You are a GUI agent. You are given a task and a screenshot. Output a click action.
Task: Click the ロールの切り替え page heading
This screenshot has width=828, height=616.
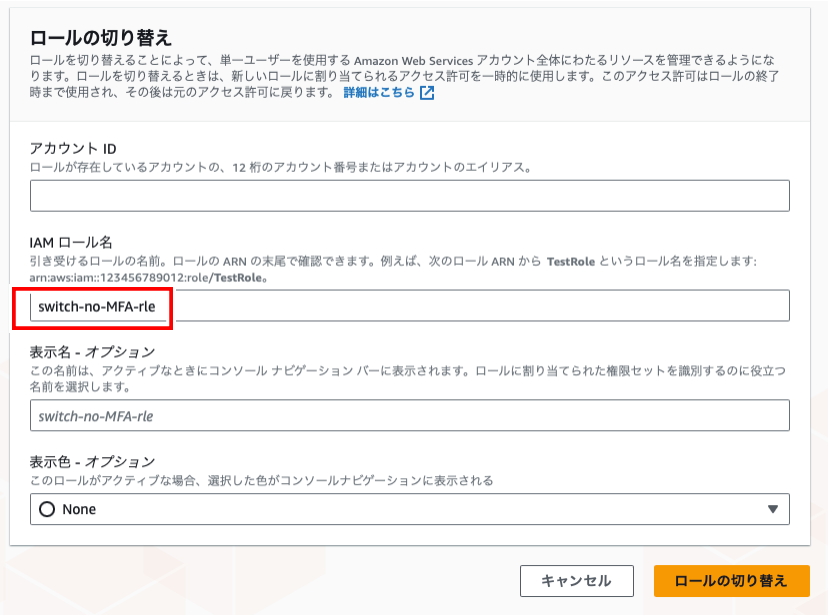click(101, 38)
